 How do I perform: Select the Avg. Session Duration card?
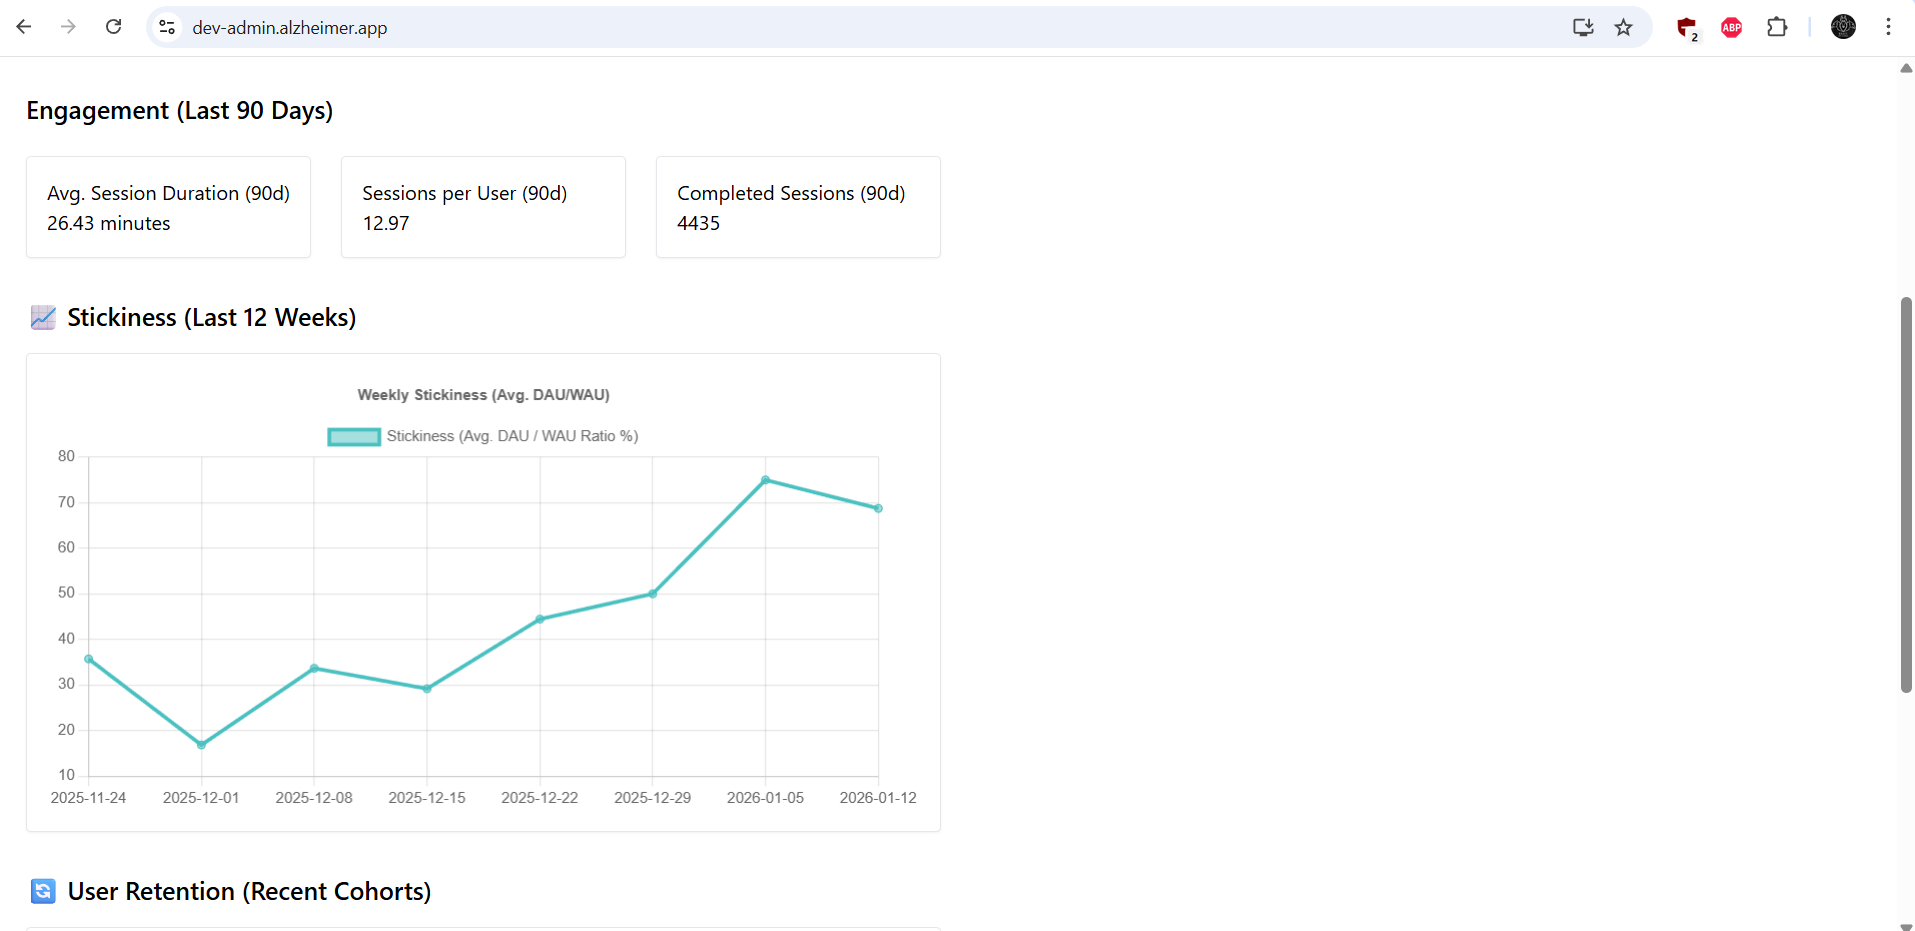tap(168, 207)
